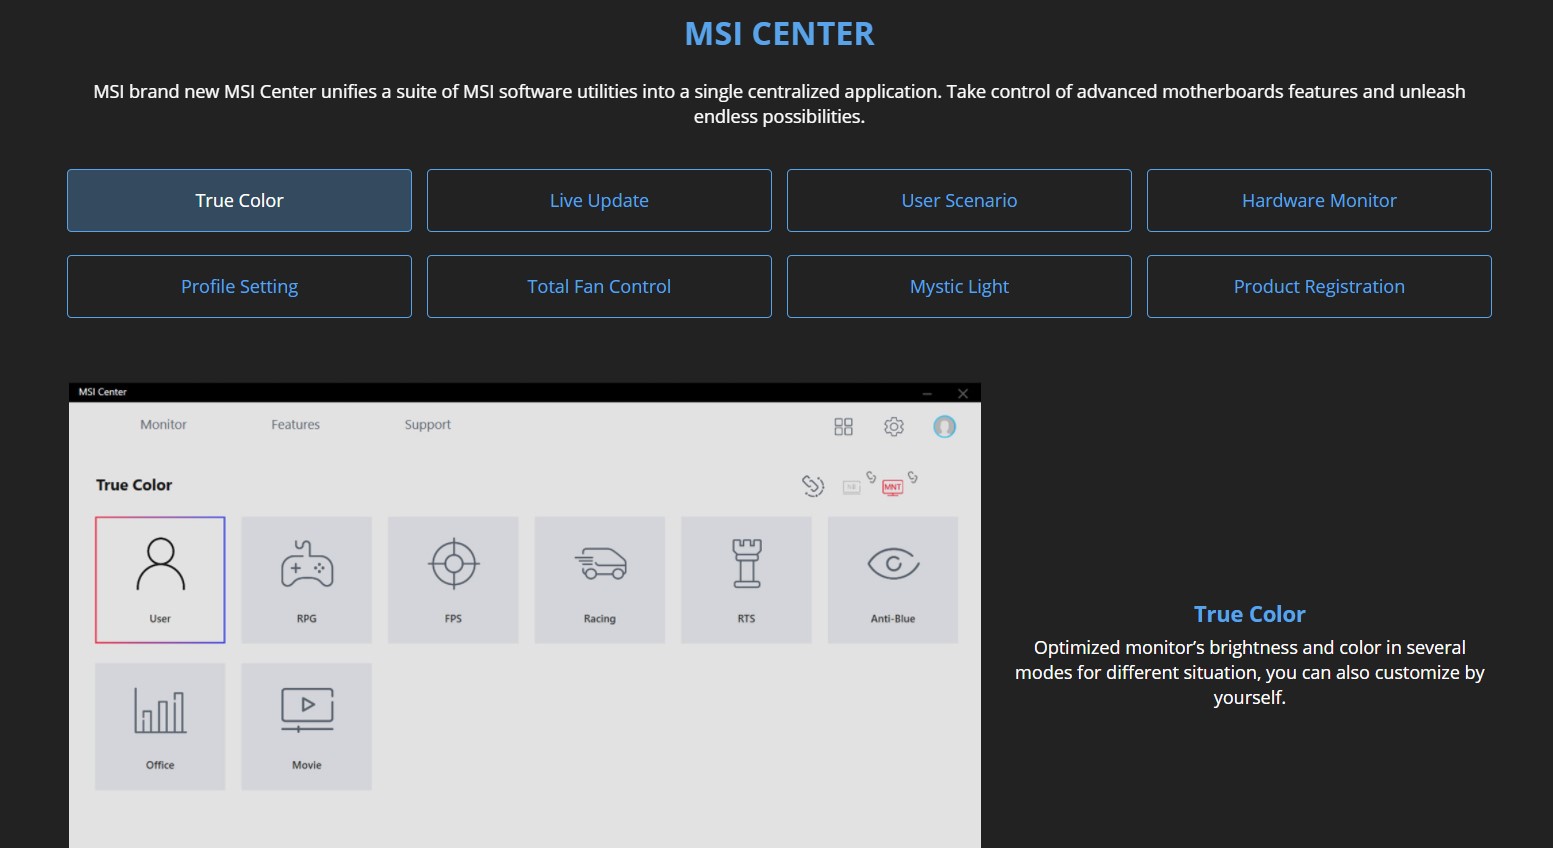This screenshot has width=1553, height=848.
Task: Open the settings gear in MSI Center
Action: [x=893, y=427]
